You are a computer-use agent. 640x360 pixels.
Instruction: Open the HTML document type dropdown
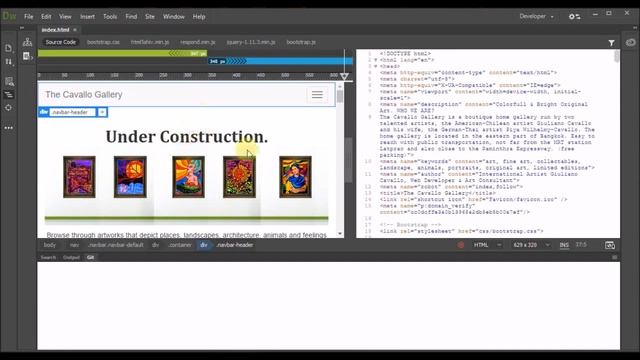487,245
